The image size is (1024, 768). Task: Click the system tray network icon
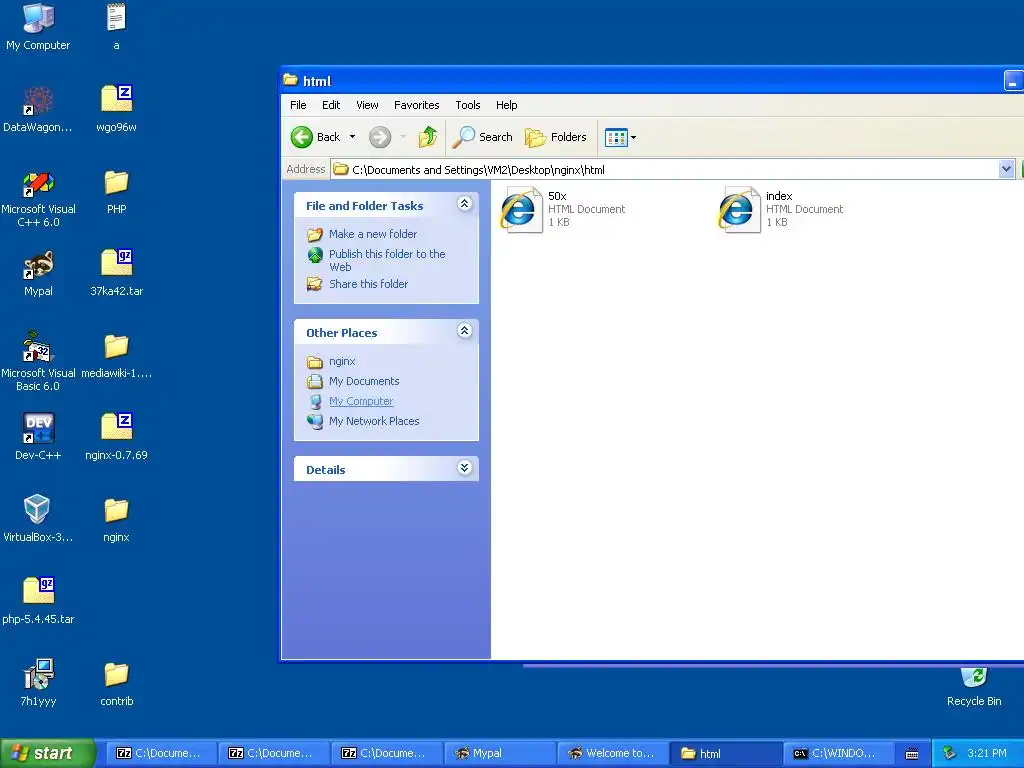coord(949,753)
